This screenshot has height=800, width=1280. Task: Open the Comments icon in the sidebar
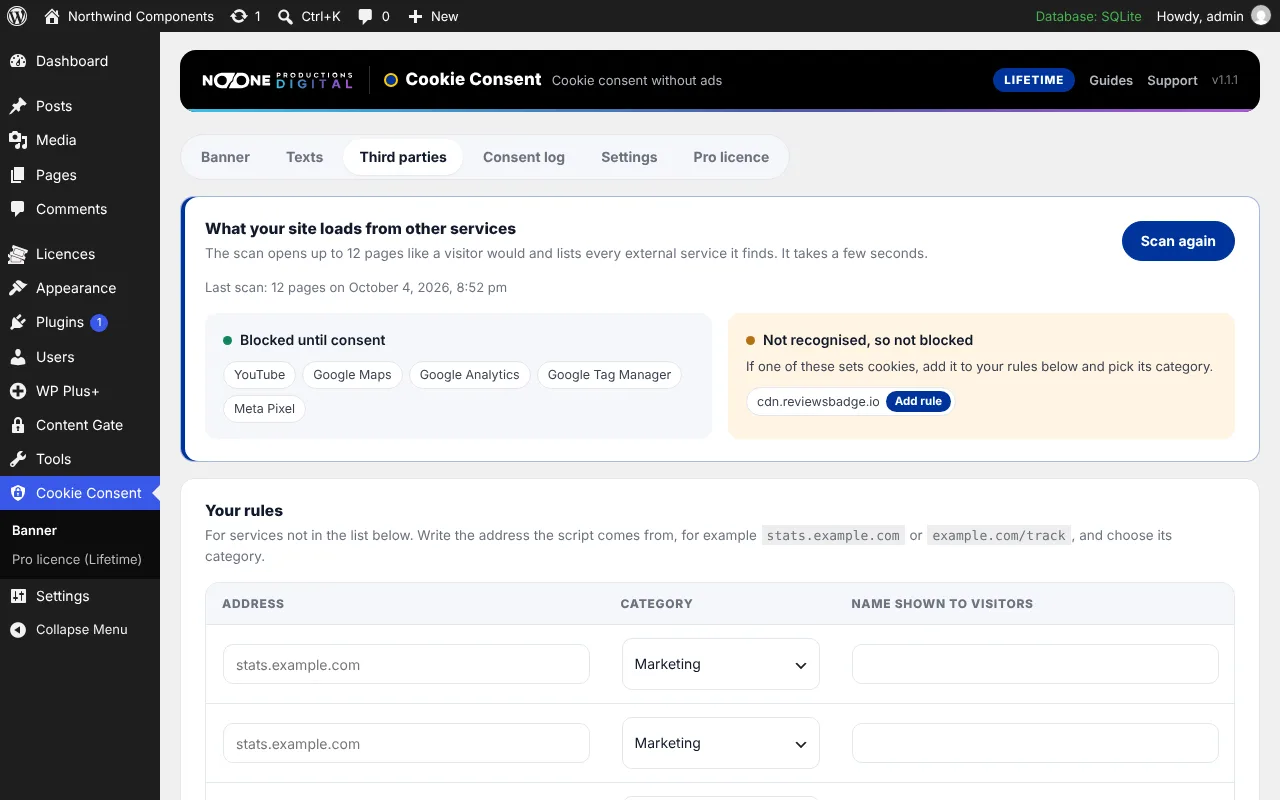[18, 209]
